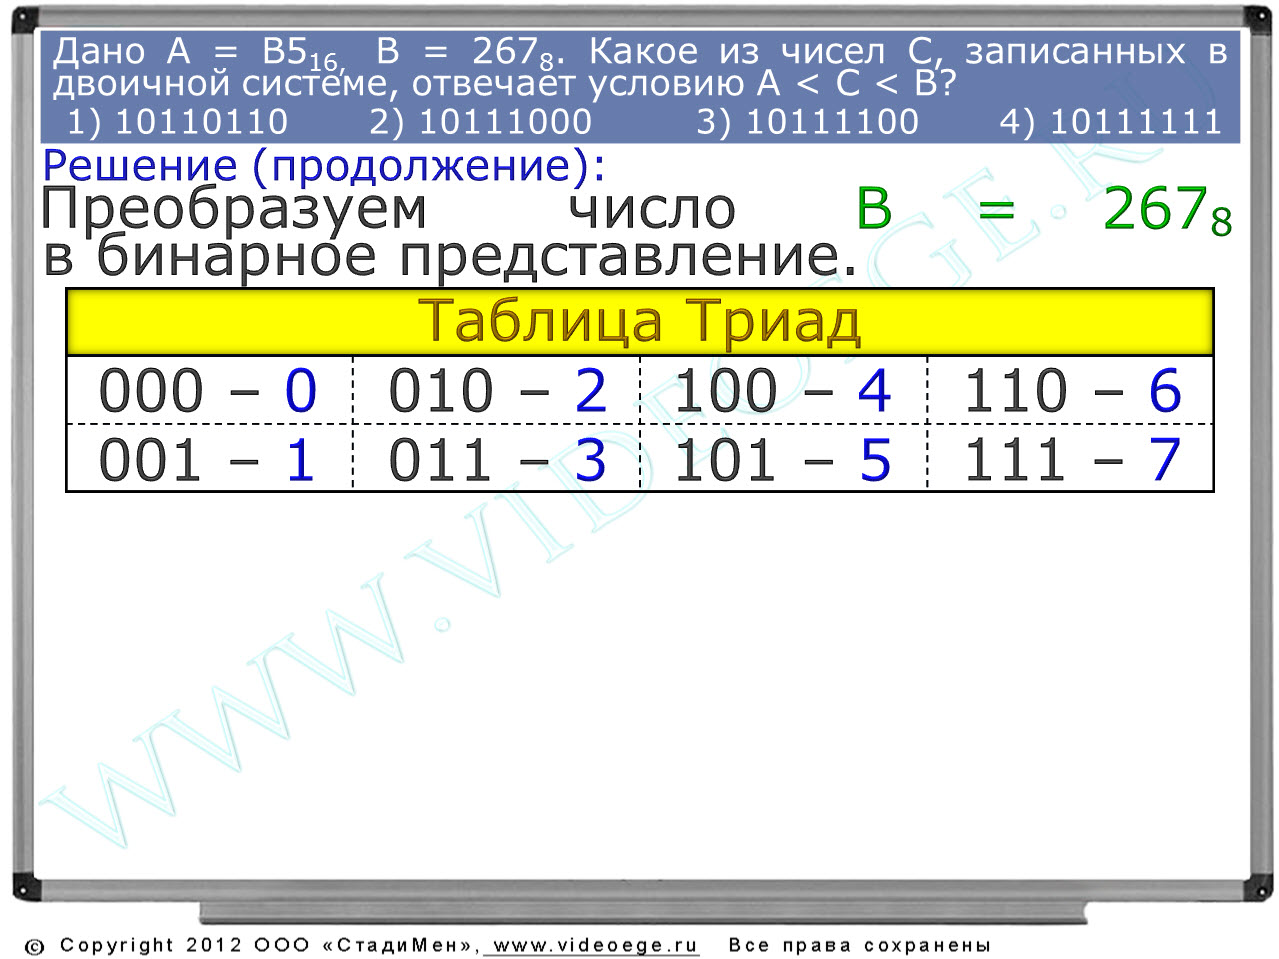Click table cell '001 – 1'

tap(209, 459)
